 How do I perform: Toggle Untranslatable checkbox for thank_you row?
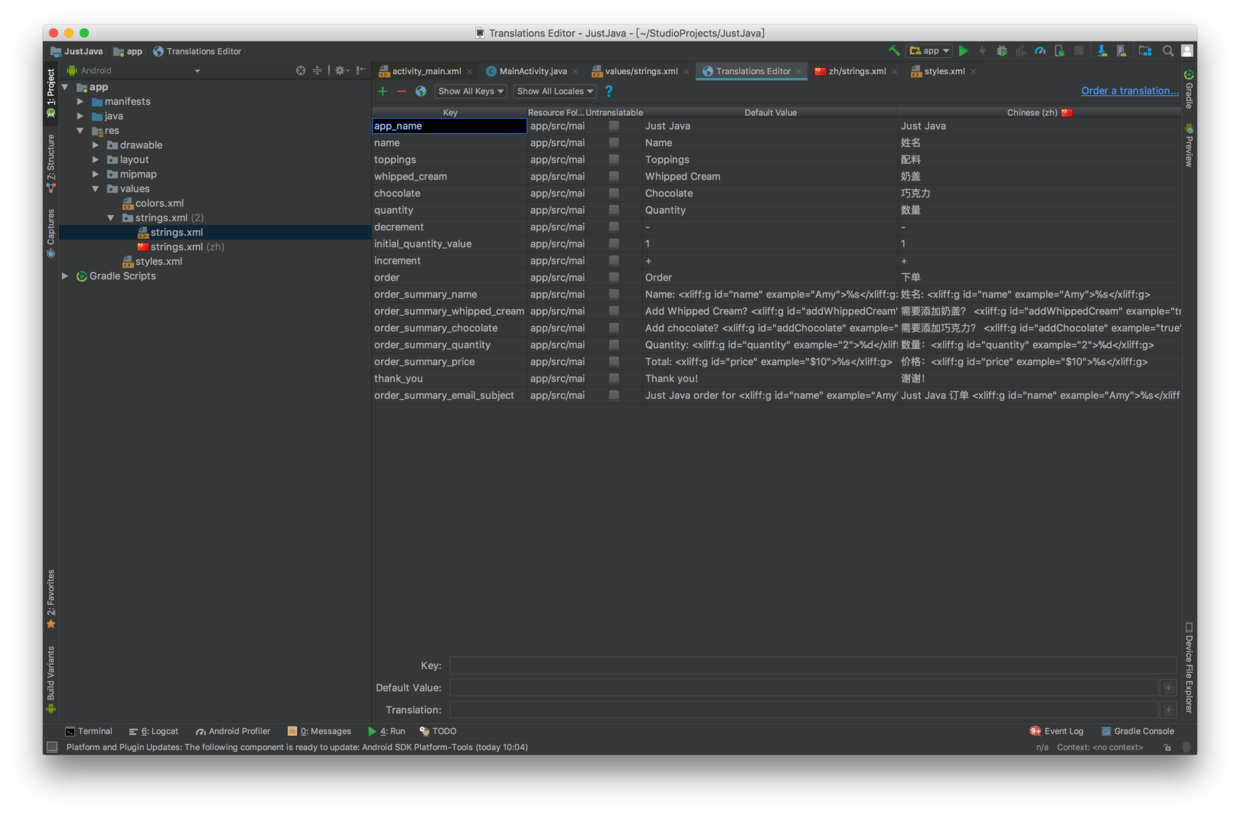[x=614, y=378]
